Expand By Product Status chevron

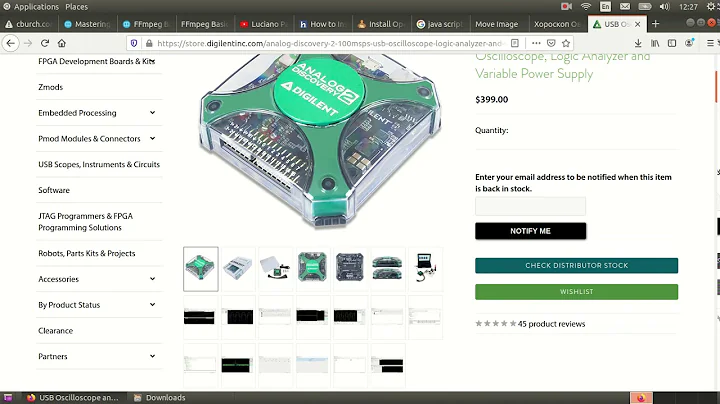click(x=152, y=304)
